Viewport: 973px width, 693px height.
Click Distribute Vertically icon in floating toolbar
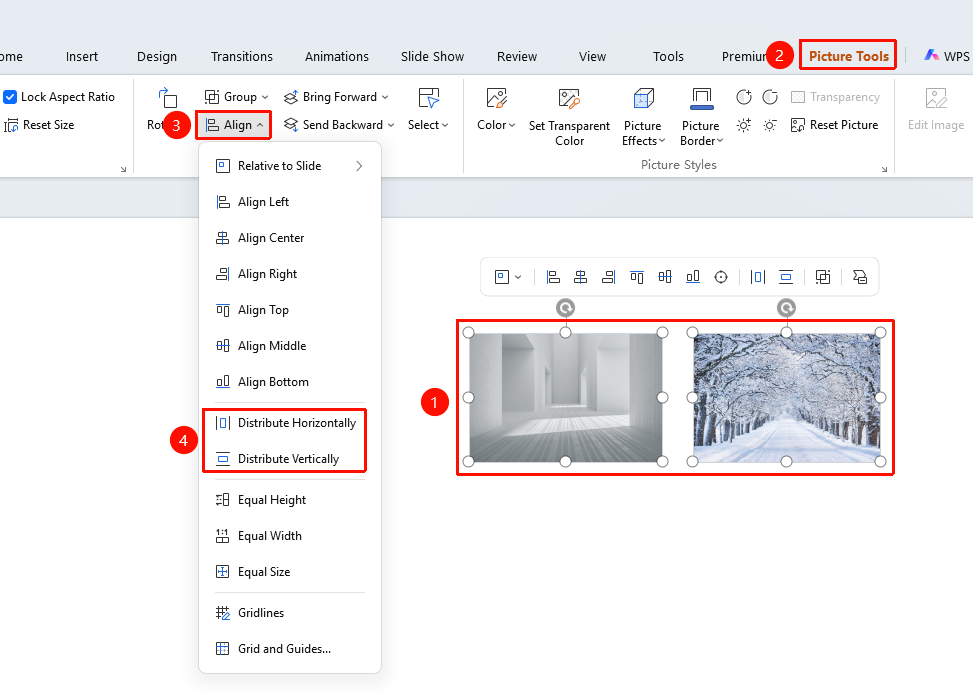pyautogui.click(x=786, y=277)
